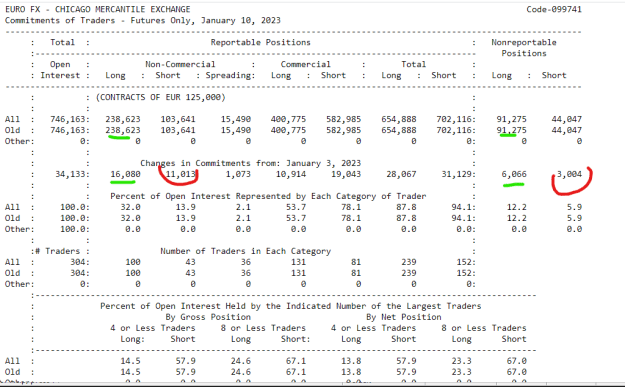Click the spreading change value 1,073
625x387 pixels.
pos(238,174)
